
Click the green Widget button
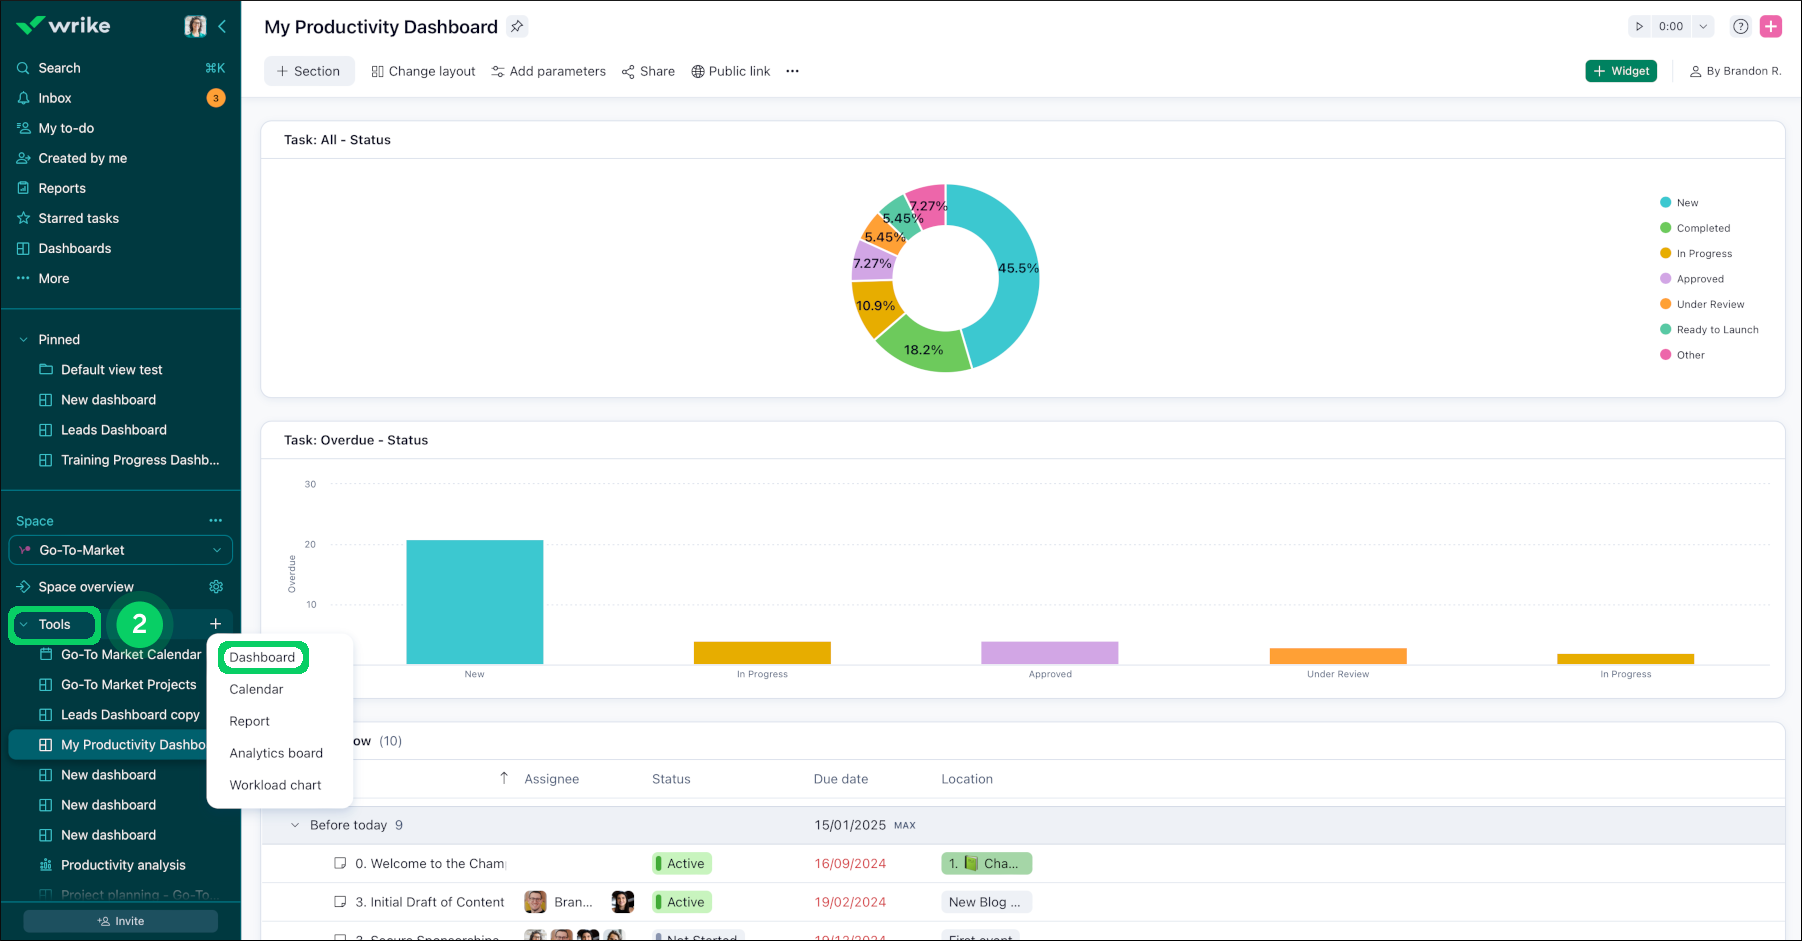pos(1620,71)
